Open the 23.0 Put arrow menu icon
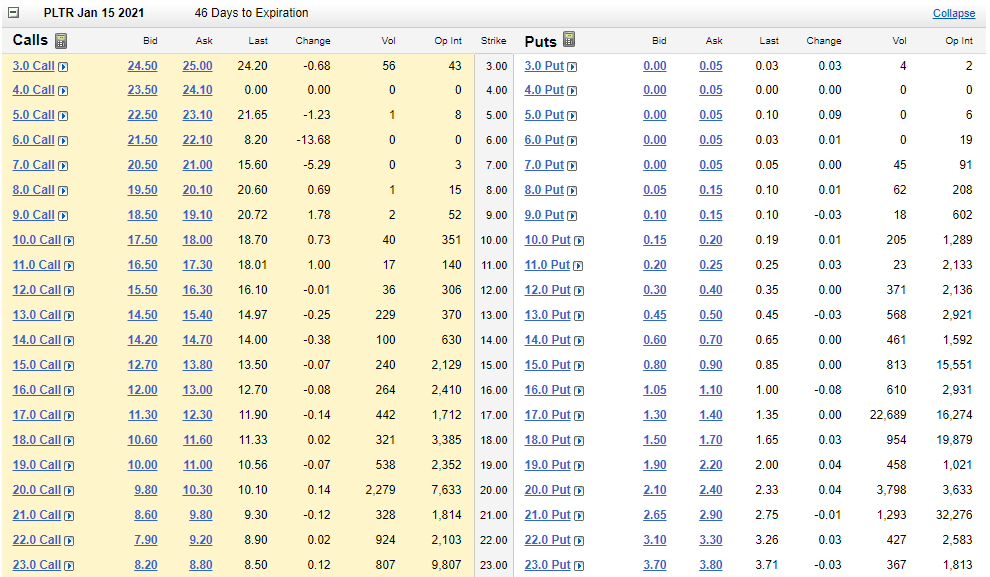 tap(579, 566)
